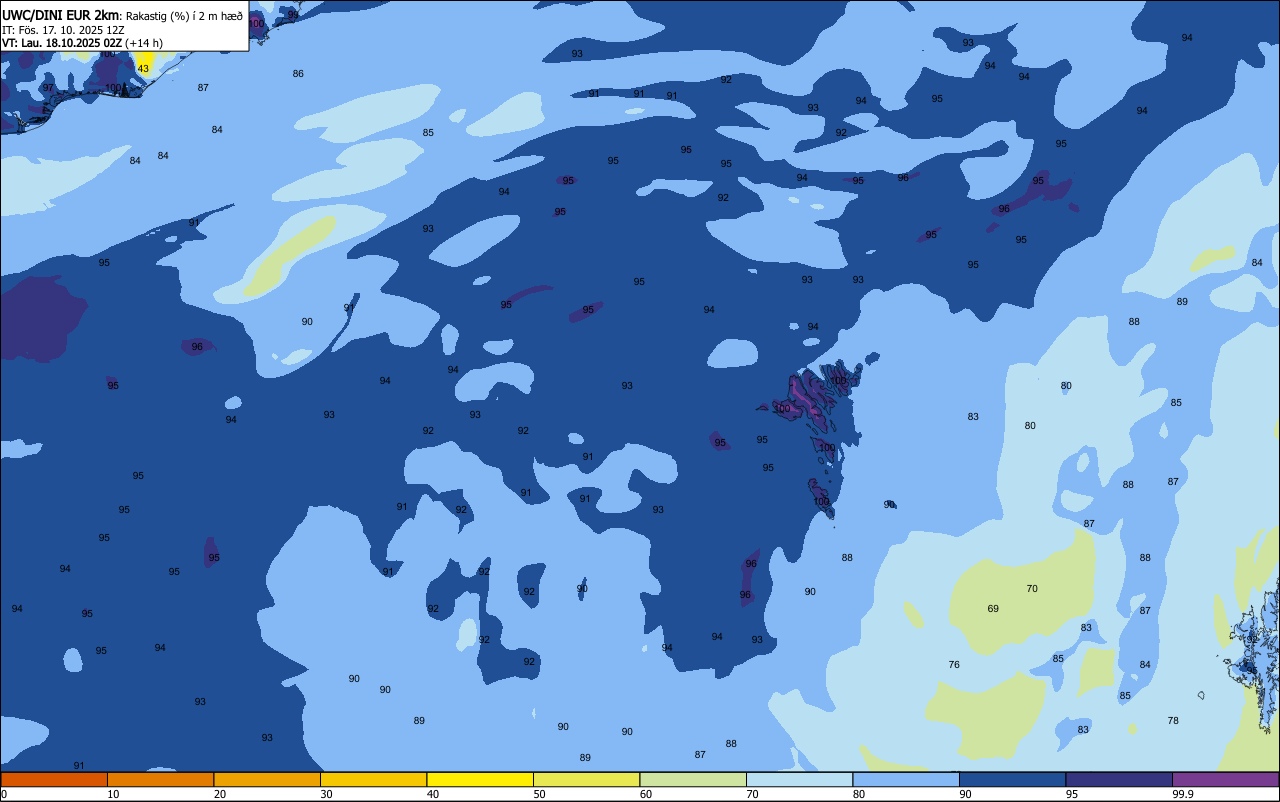Image resolution: width=1280 pixels, height=802 pixels.
Task: Click the dark orange 0–10 legend swatch
Action: [53, 779]
